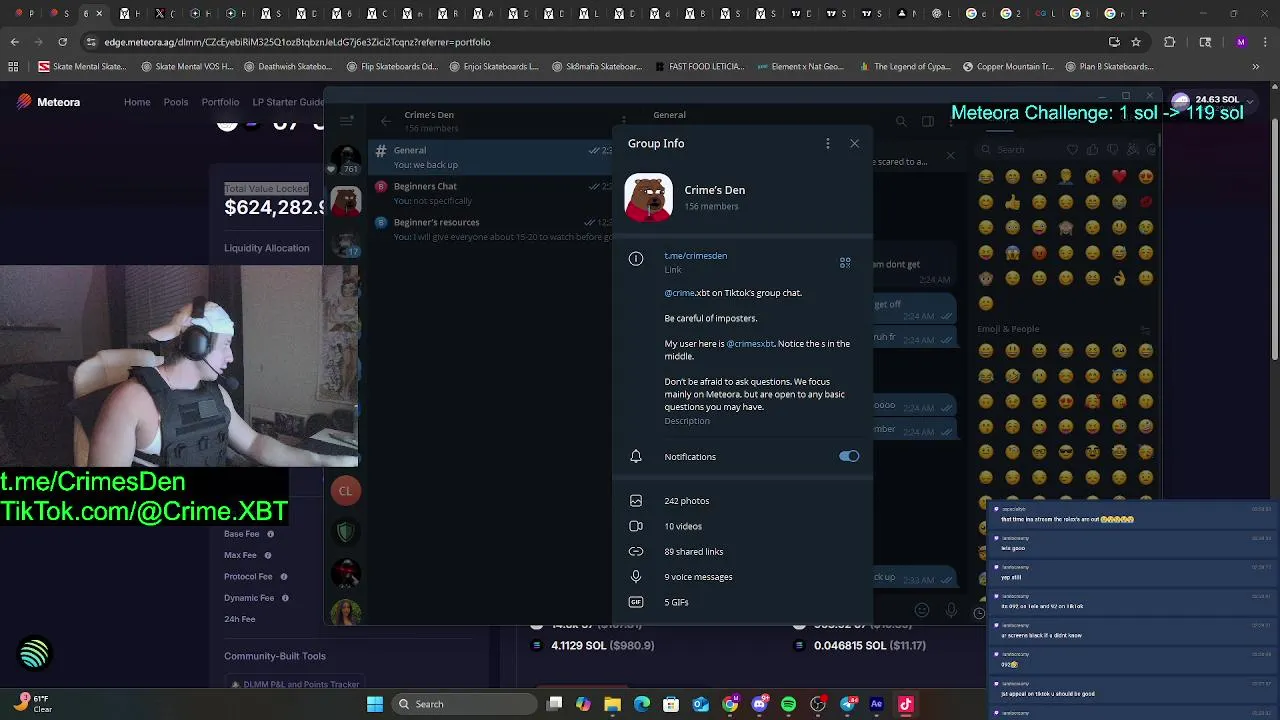This screenshot has height=720, width=1280.
Task: Open emoji picker smiley in message bar
Action: (922, 610)
